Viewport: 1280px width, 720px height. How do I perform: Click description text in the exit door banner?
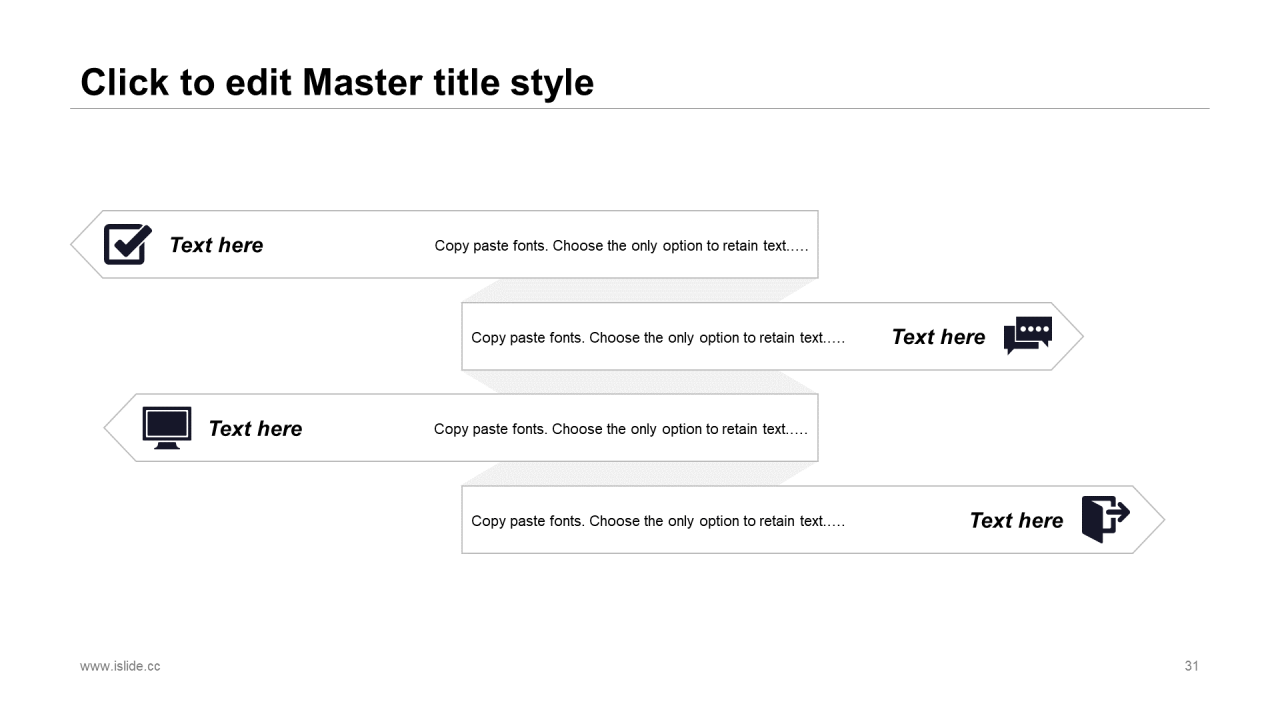(658, 521)
